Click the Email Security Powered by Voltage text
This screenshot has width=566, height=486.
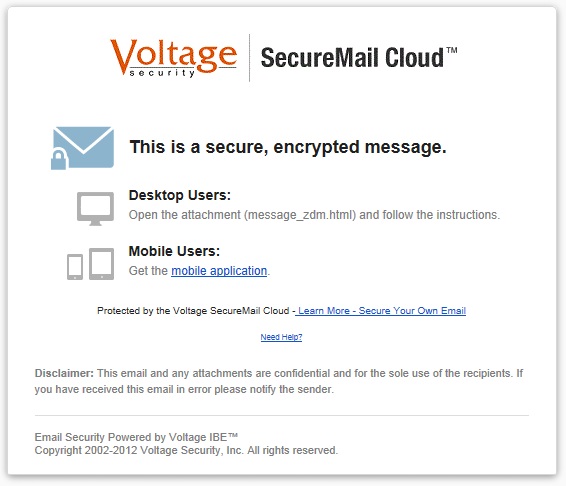[136, 437]
